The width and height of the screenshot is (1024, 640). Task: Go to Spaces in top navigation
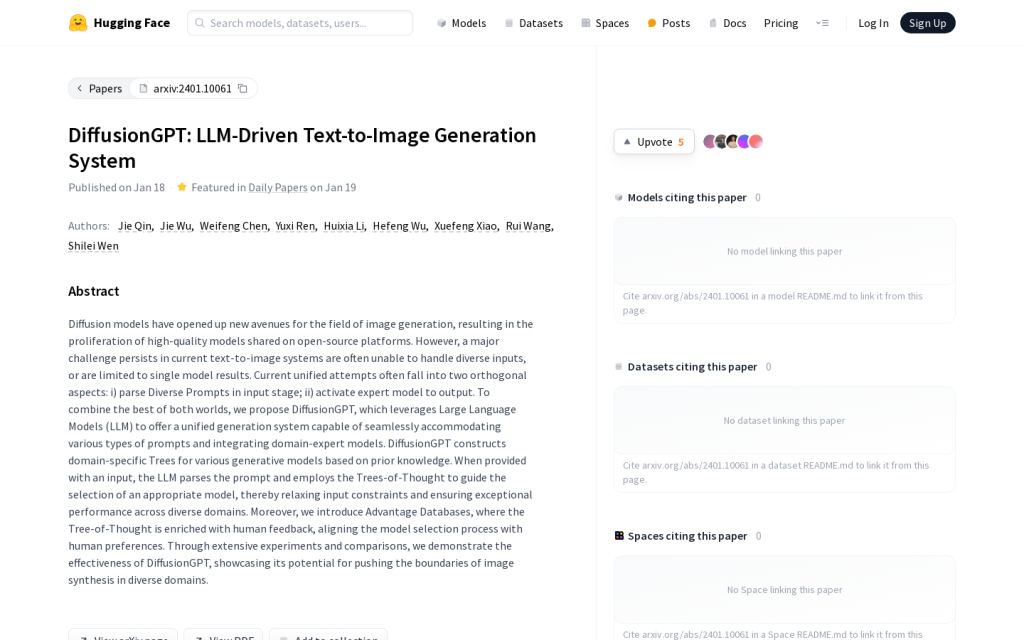click(605, 23)
